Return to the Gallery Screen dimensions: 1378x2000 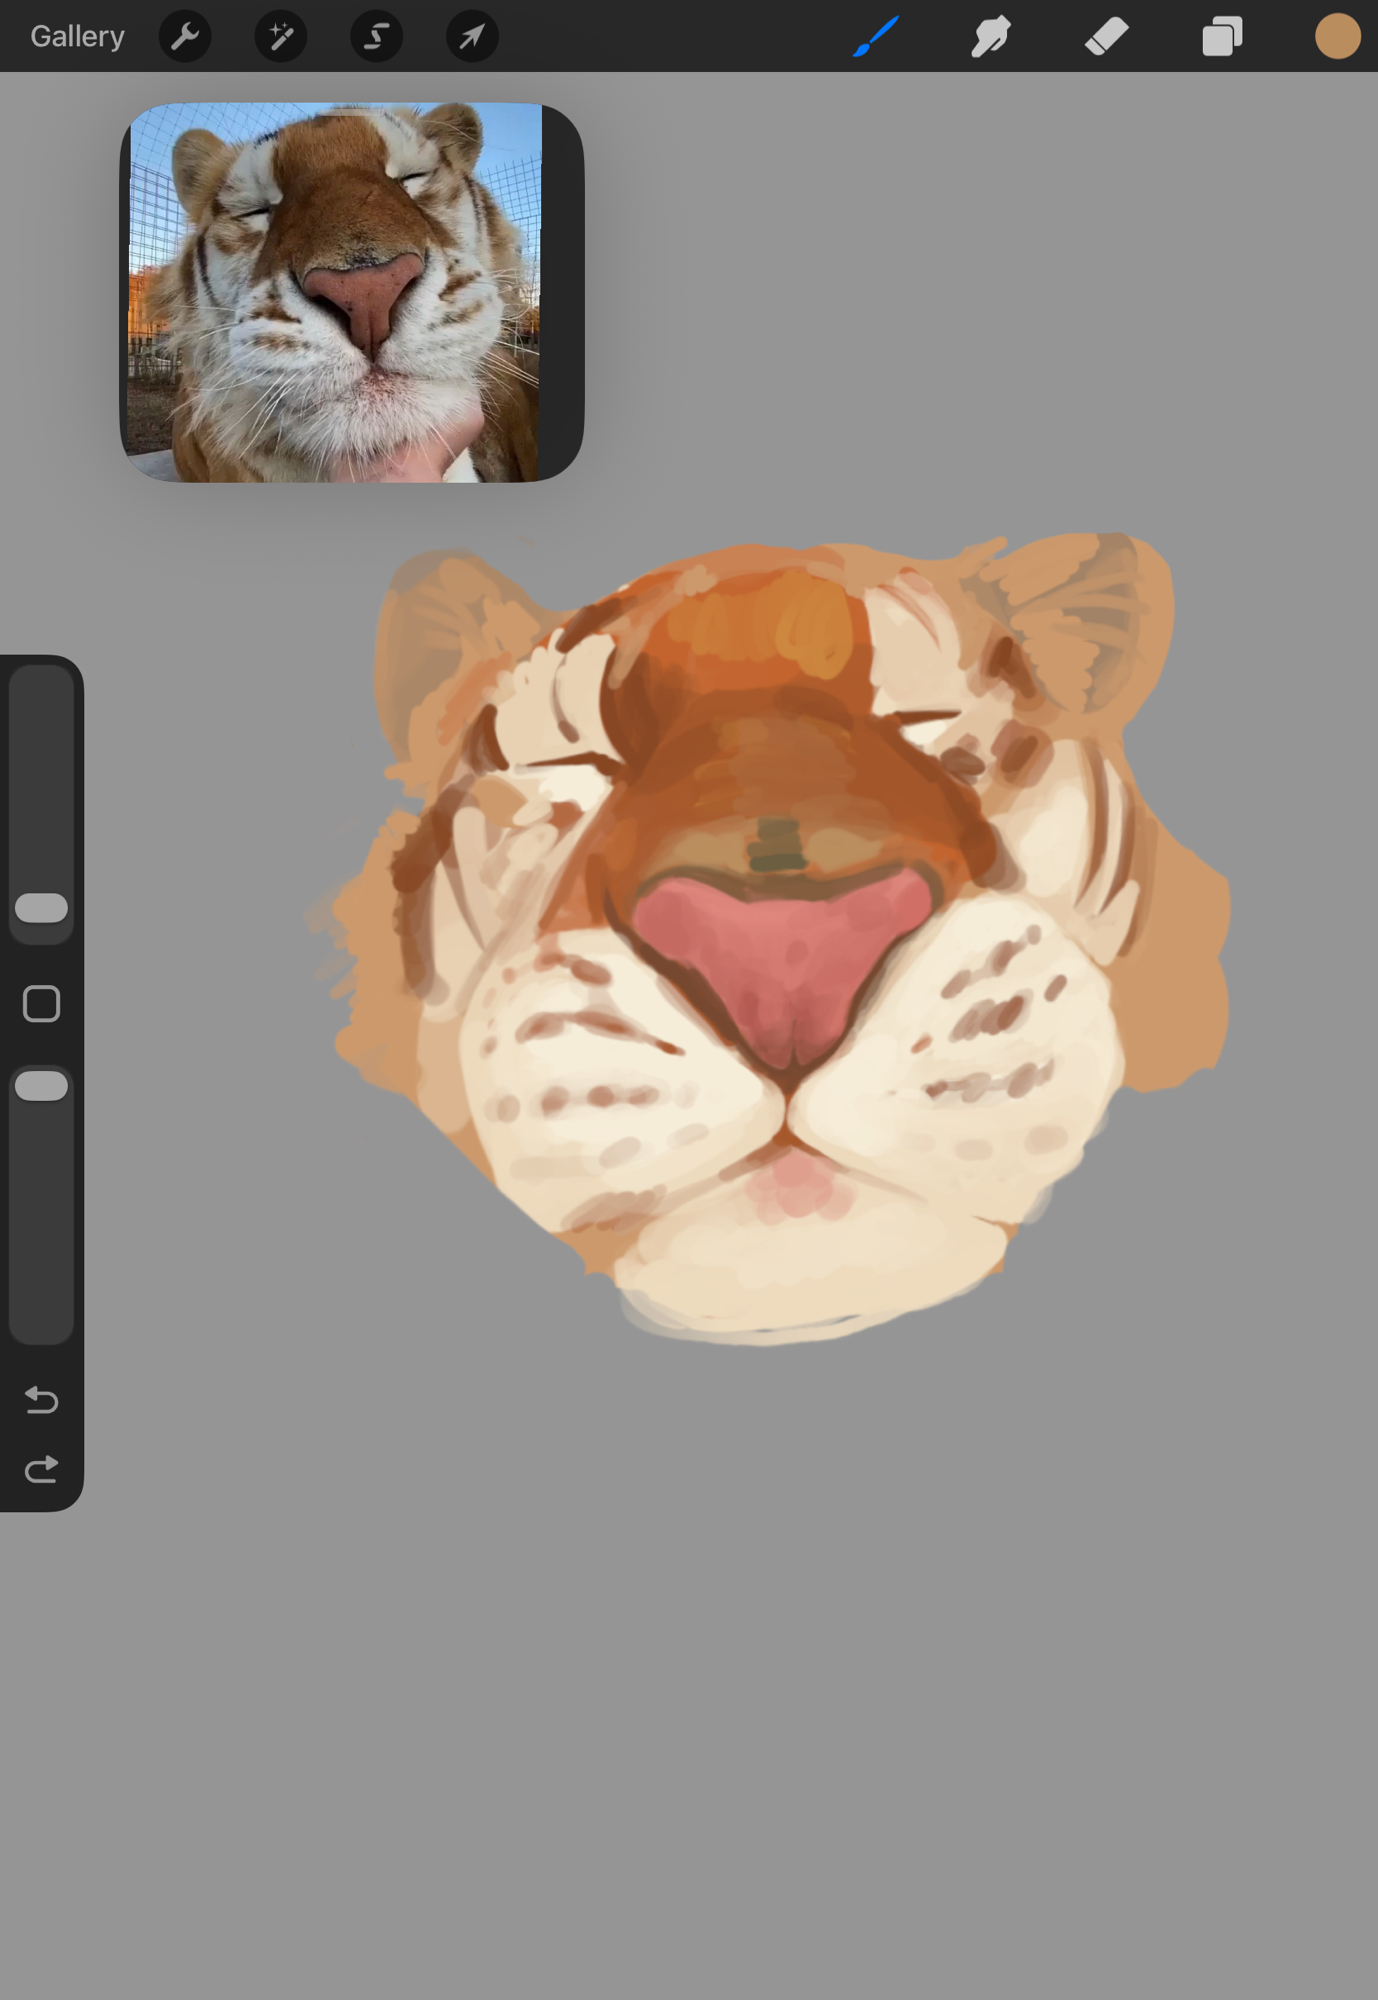point(77,37)
